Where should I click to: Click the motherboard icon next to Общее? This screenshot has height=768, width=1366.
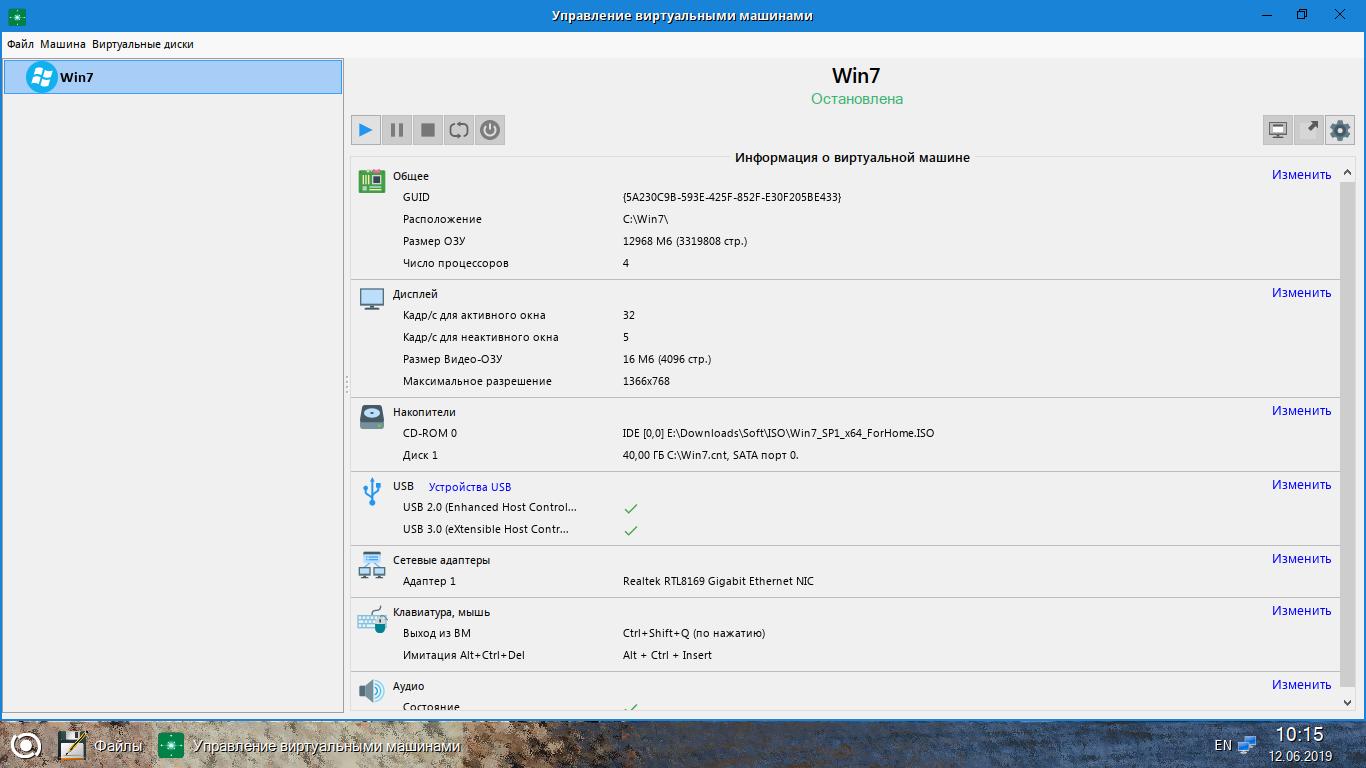(x=372, y=181)
